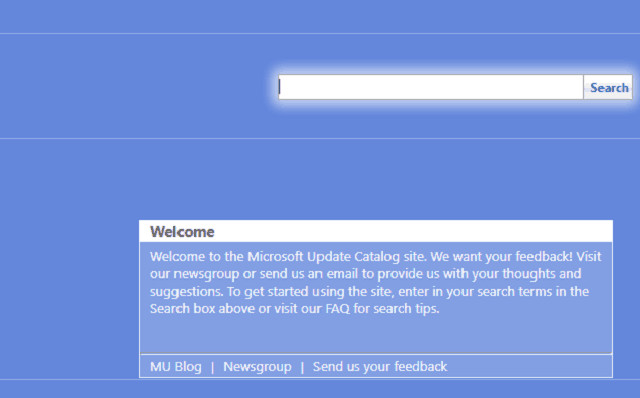Click the Search button

608,87
